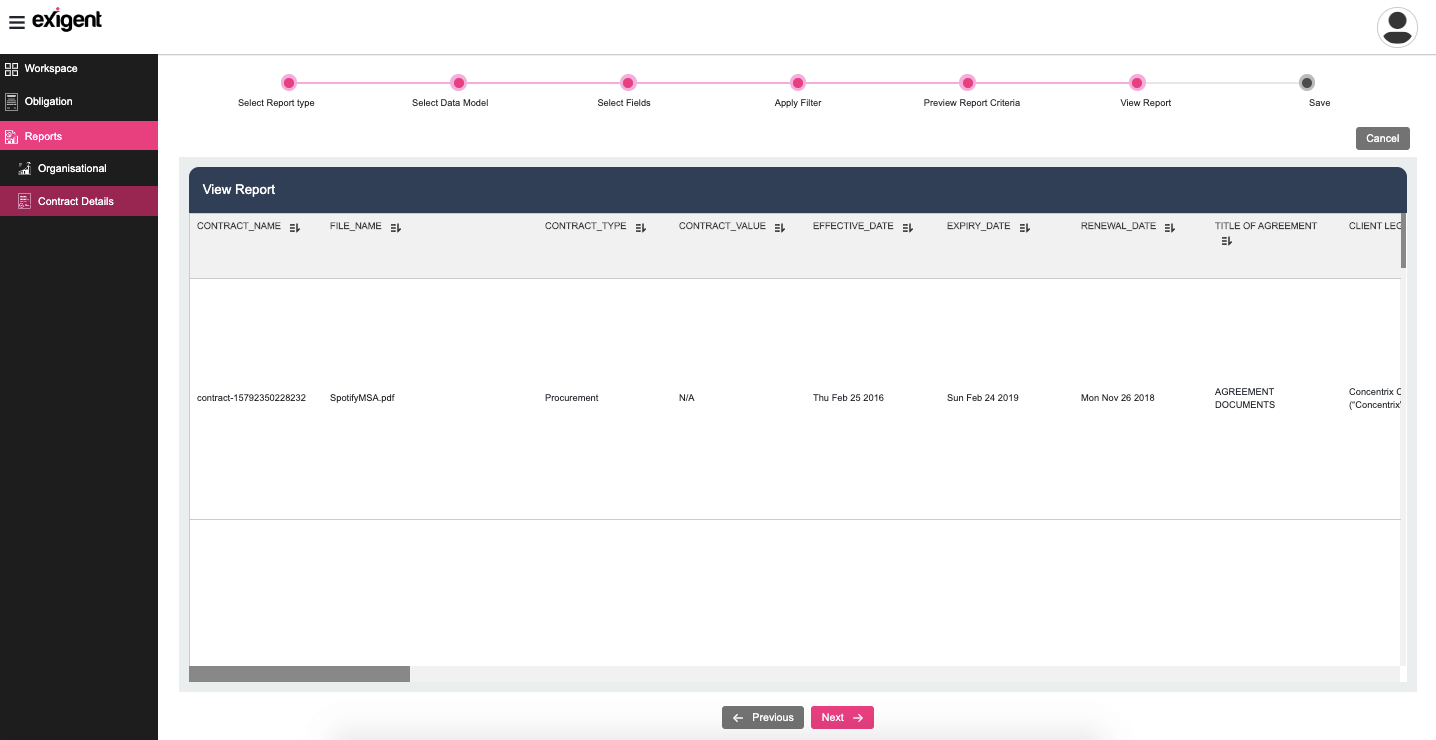Image resolution: width=1436 pixels, height=740 pixels.
Task: Open the hamburger menu icon
Action: pos(17,23)
